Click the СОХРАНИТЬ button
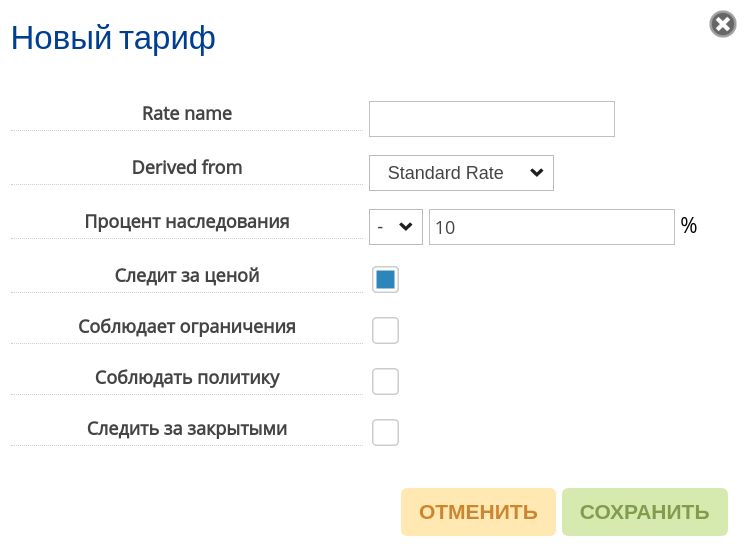Screen dimensions: 747x554 (645, 512)
